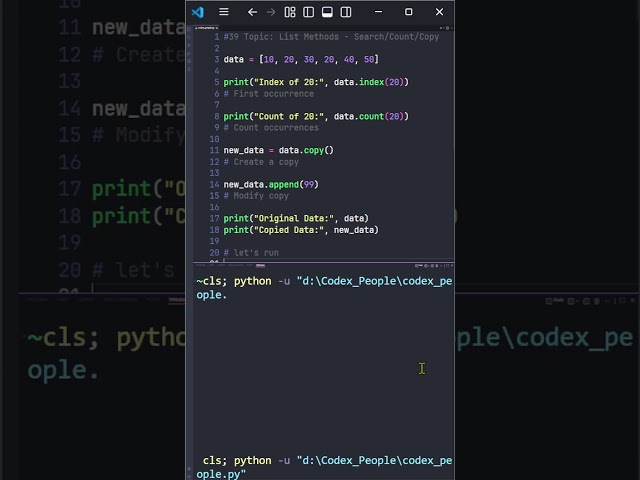
Task: Close the VS Code window
Action: point(439,12)
